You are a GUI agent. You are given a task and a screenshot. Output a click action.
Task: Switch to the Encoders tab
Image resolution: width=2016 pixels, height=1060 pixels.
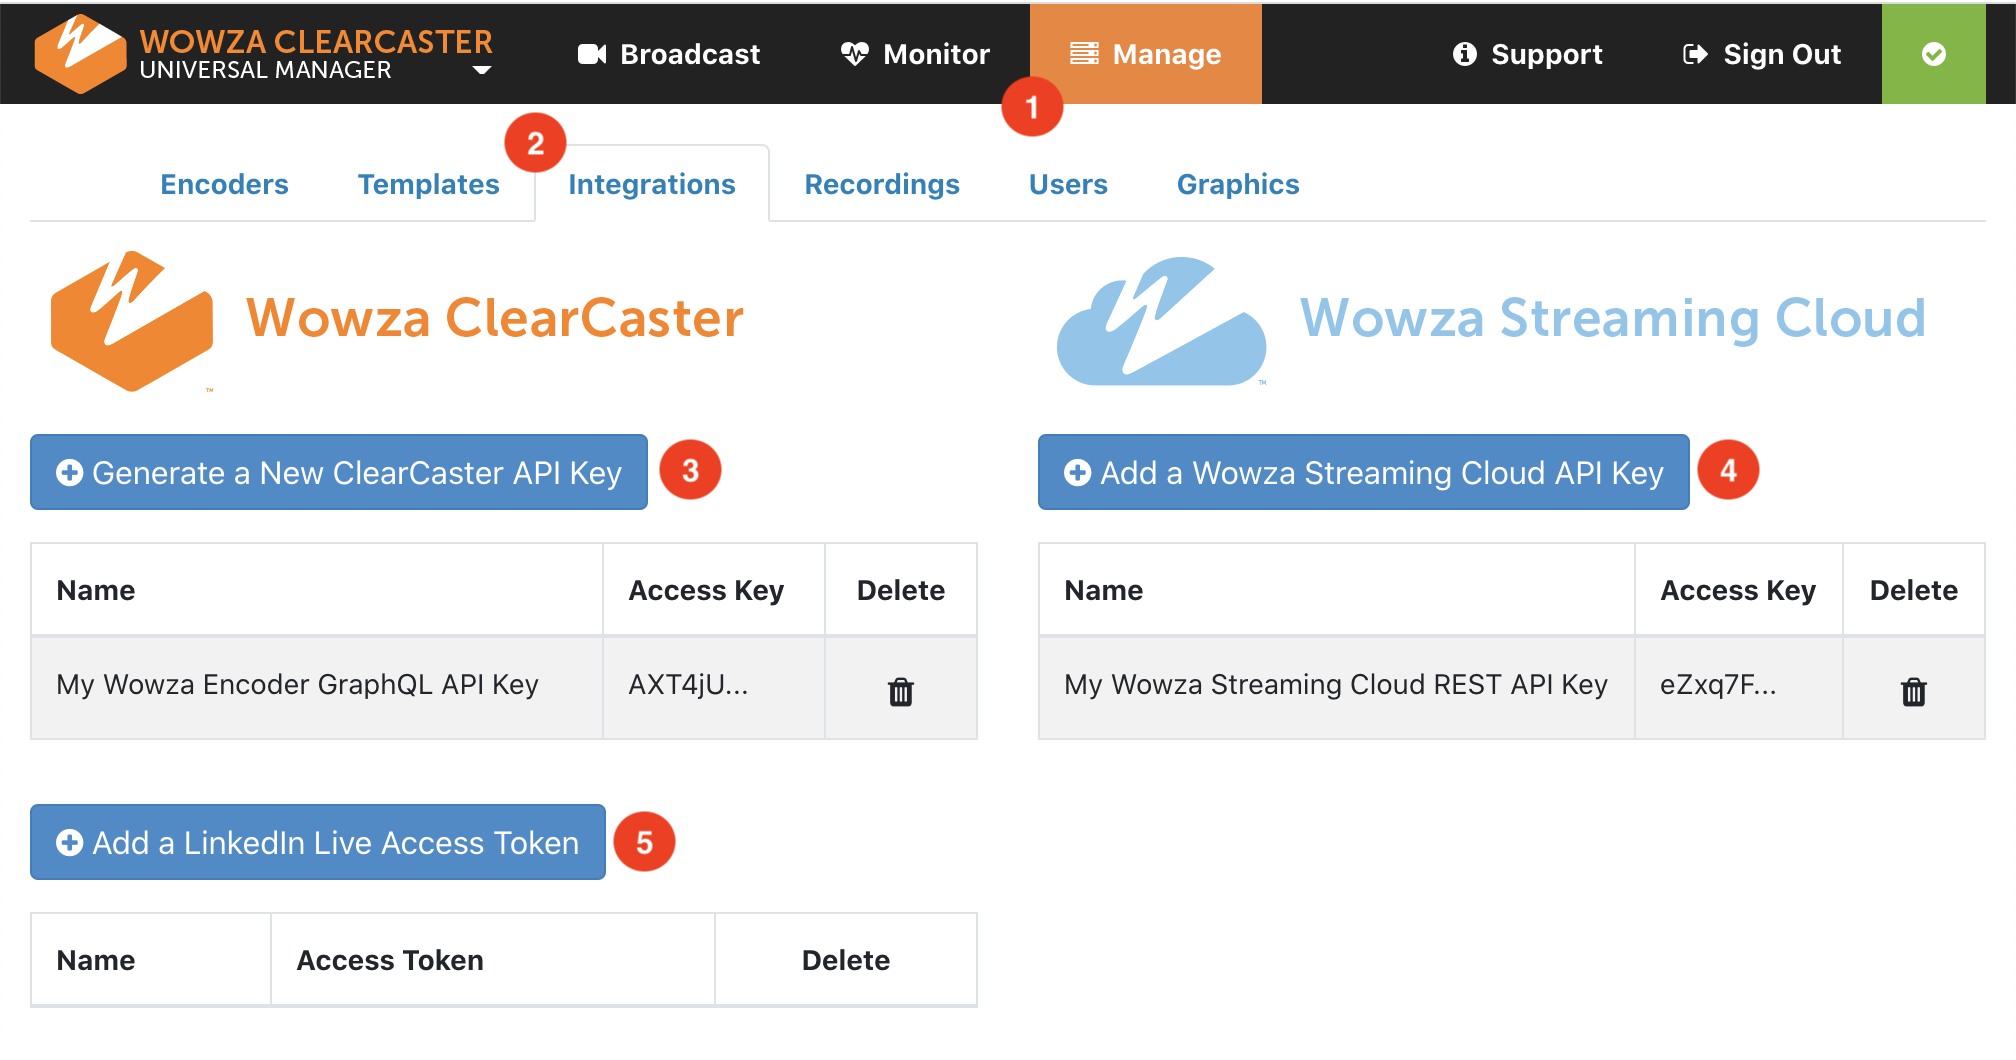[x=224, y=184]
